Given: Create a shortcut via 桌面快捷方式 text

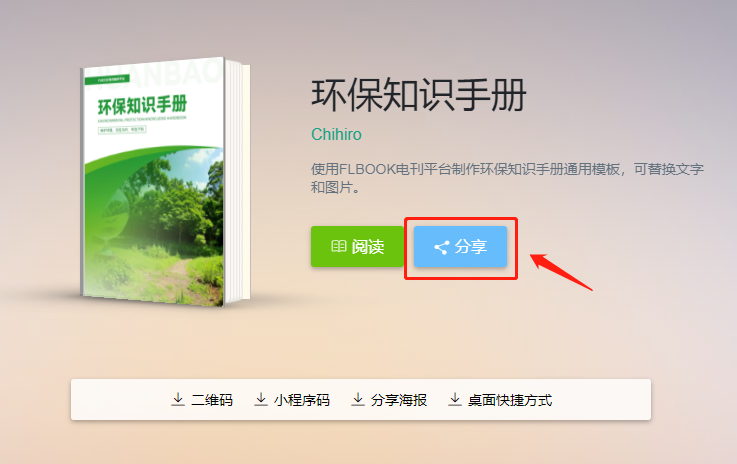Looking at the screenshot, I should point(510,400).
